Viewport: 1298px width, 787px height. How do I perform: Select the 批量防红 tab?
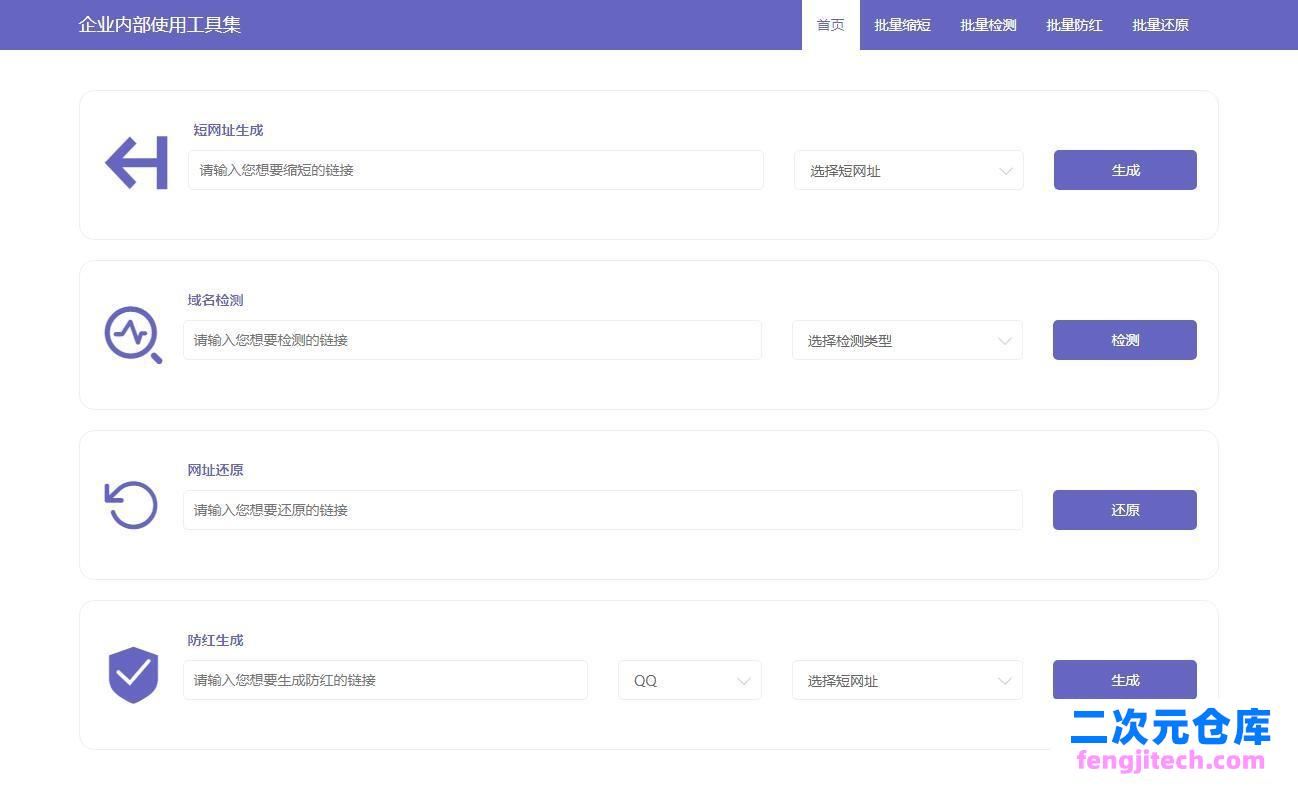point(1074,25)
